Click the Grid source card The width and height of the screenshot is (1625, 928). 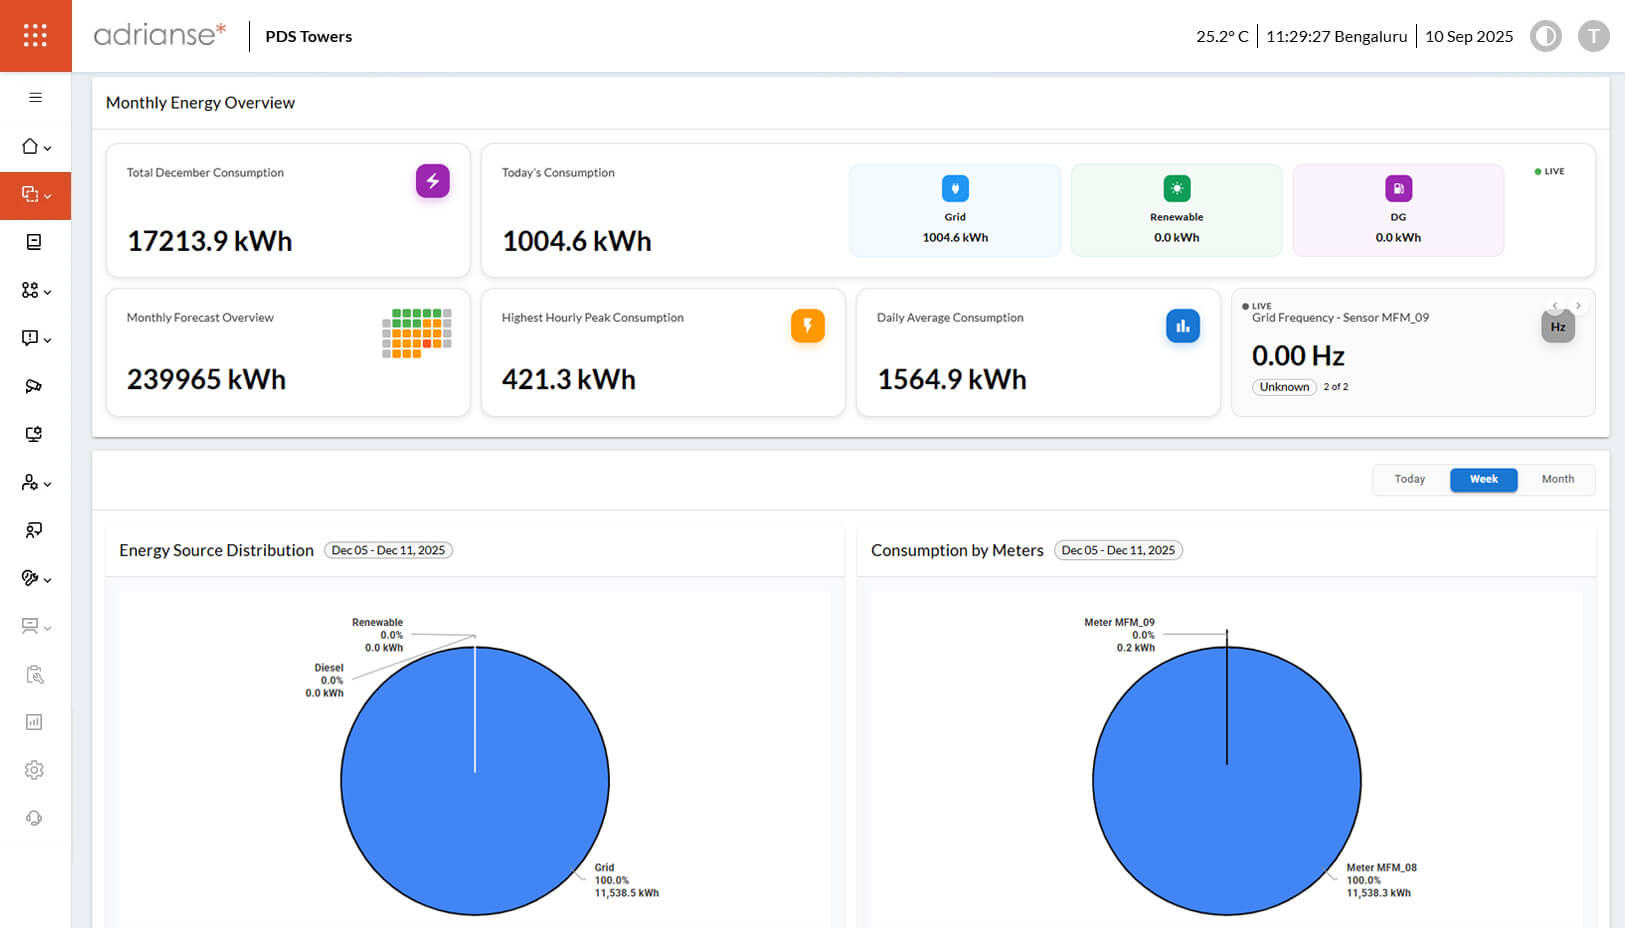[954, 211]
